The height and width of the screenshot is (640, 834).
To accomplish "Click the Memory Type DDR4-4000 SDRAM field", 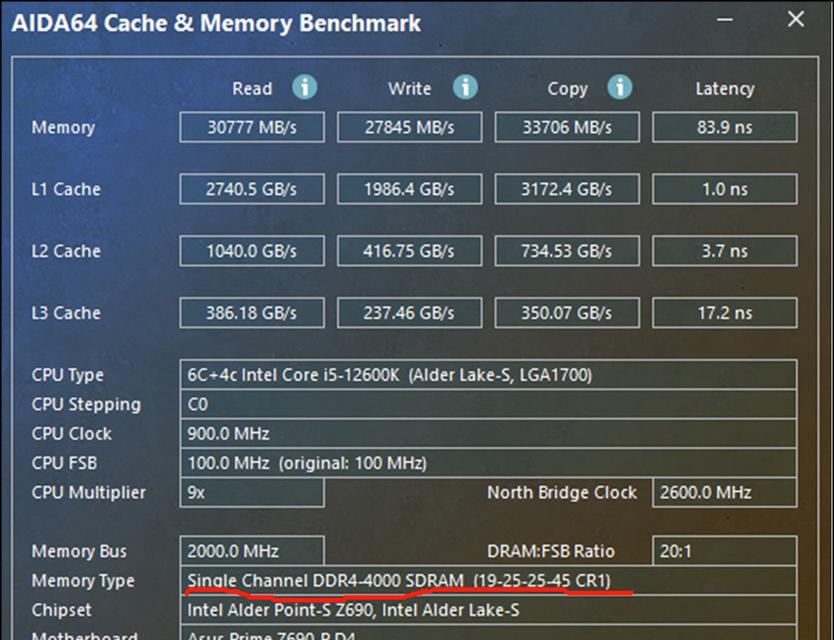I will click(488, 580).
